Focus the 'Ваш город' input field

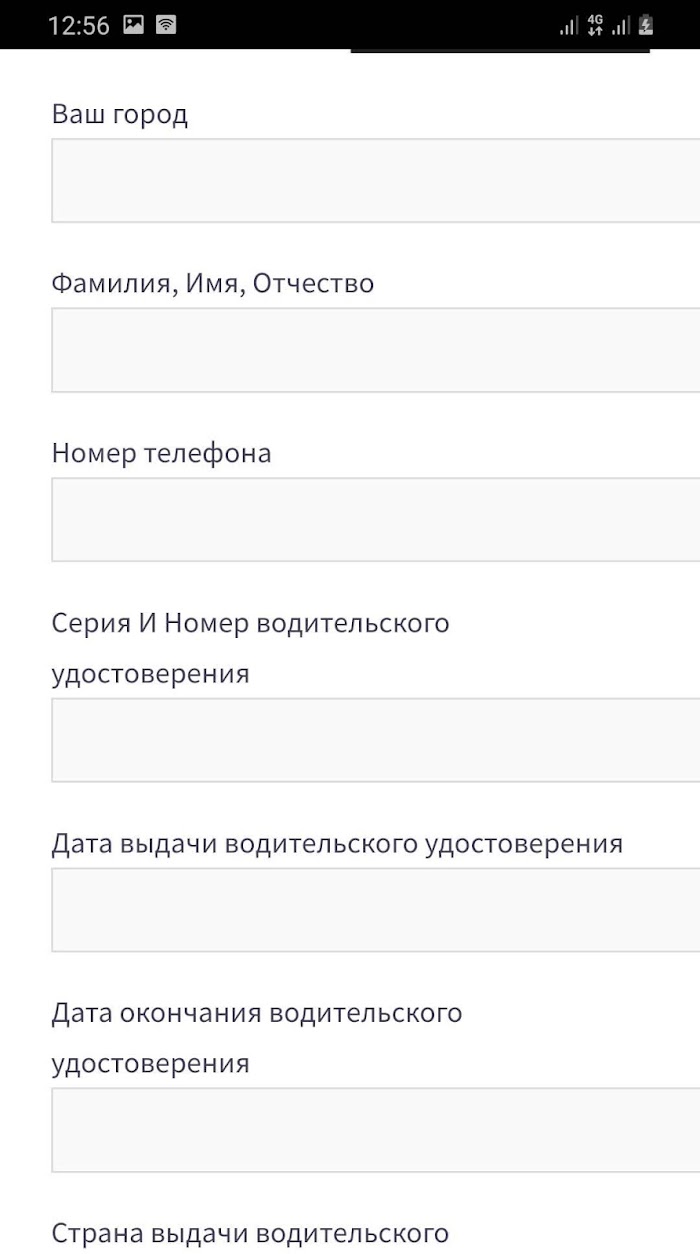pyautogui.click(x=376, y=181)
